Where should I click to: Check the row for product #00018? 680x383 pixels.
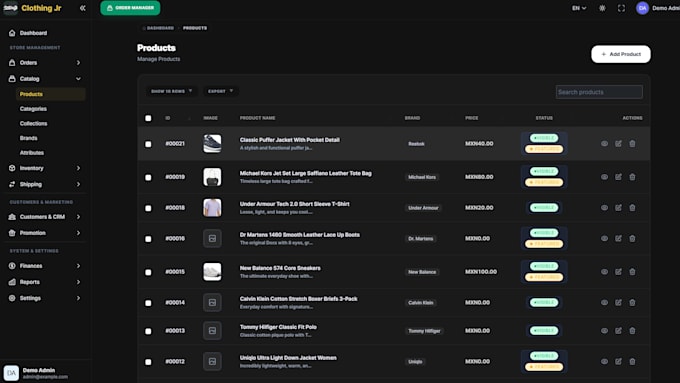point(148,208)
